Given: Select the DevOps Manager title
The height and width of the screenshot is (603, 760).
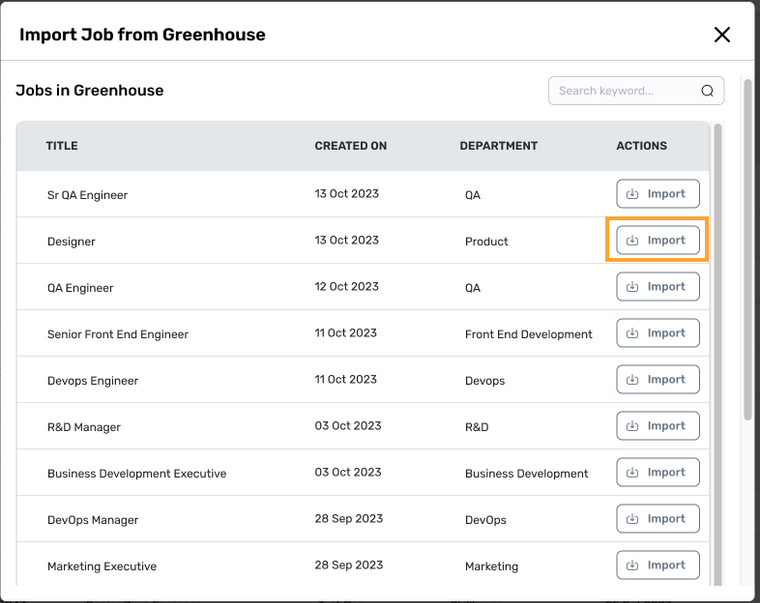Looking at the screenshot, I should tap(93, 520).
